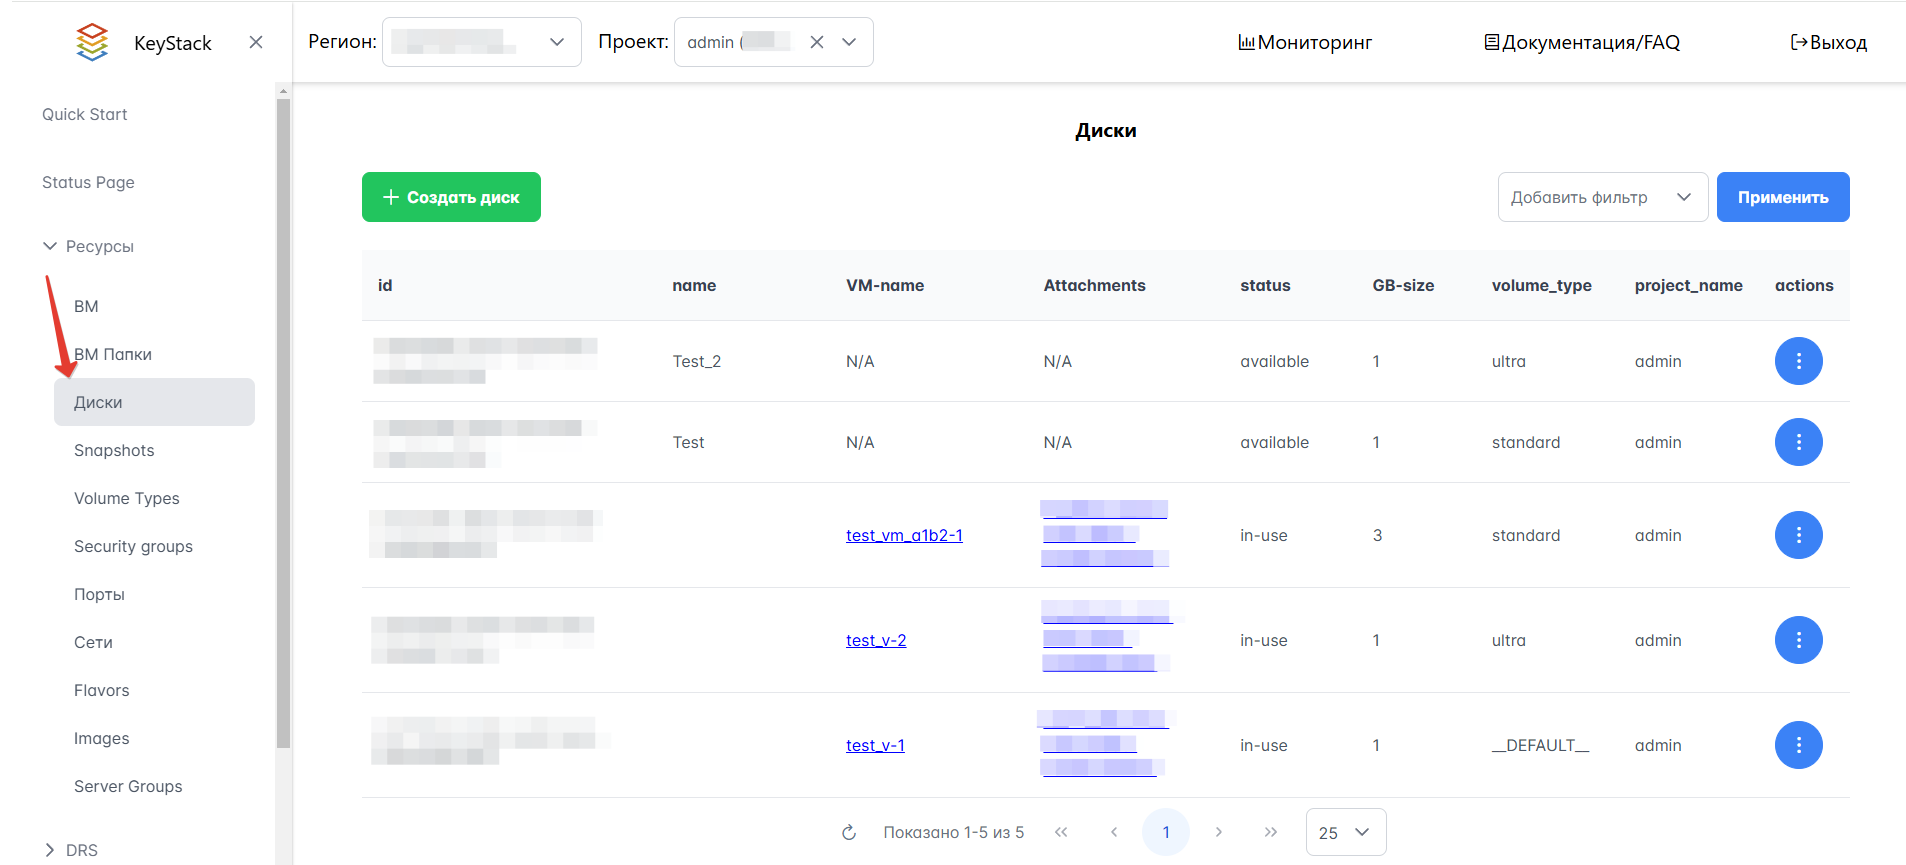Open actions menu for test_vm_a1b2-1 disk

click(1797, 535)
